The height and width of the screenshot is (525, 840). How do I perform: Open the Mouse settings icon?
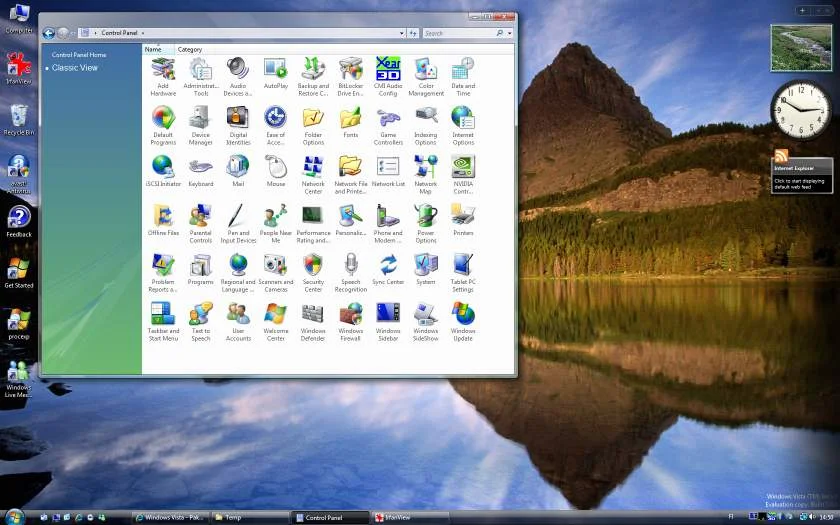276,168
